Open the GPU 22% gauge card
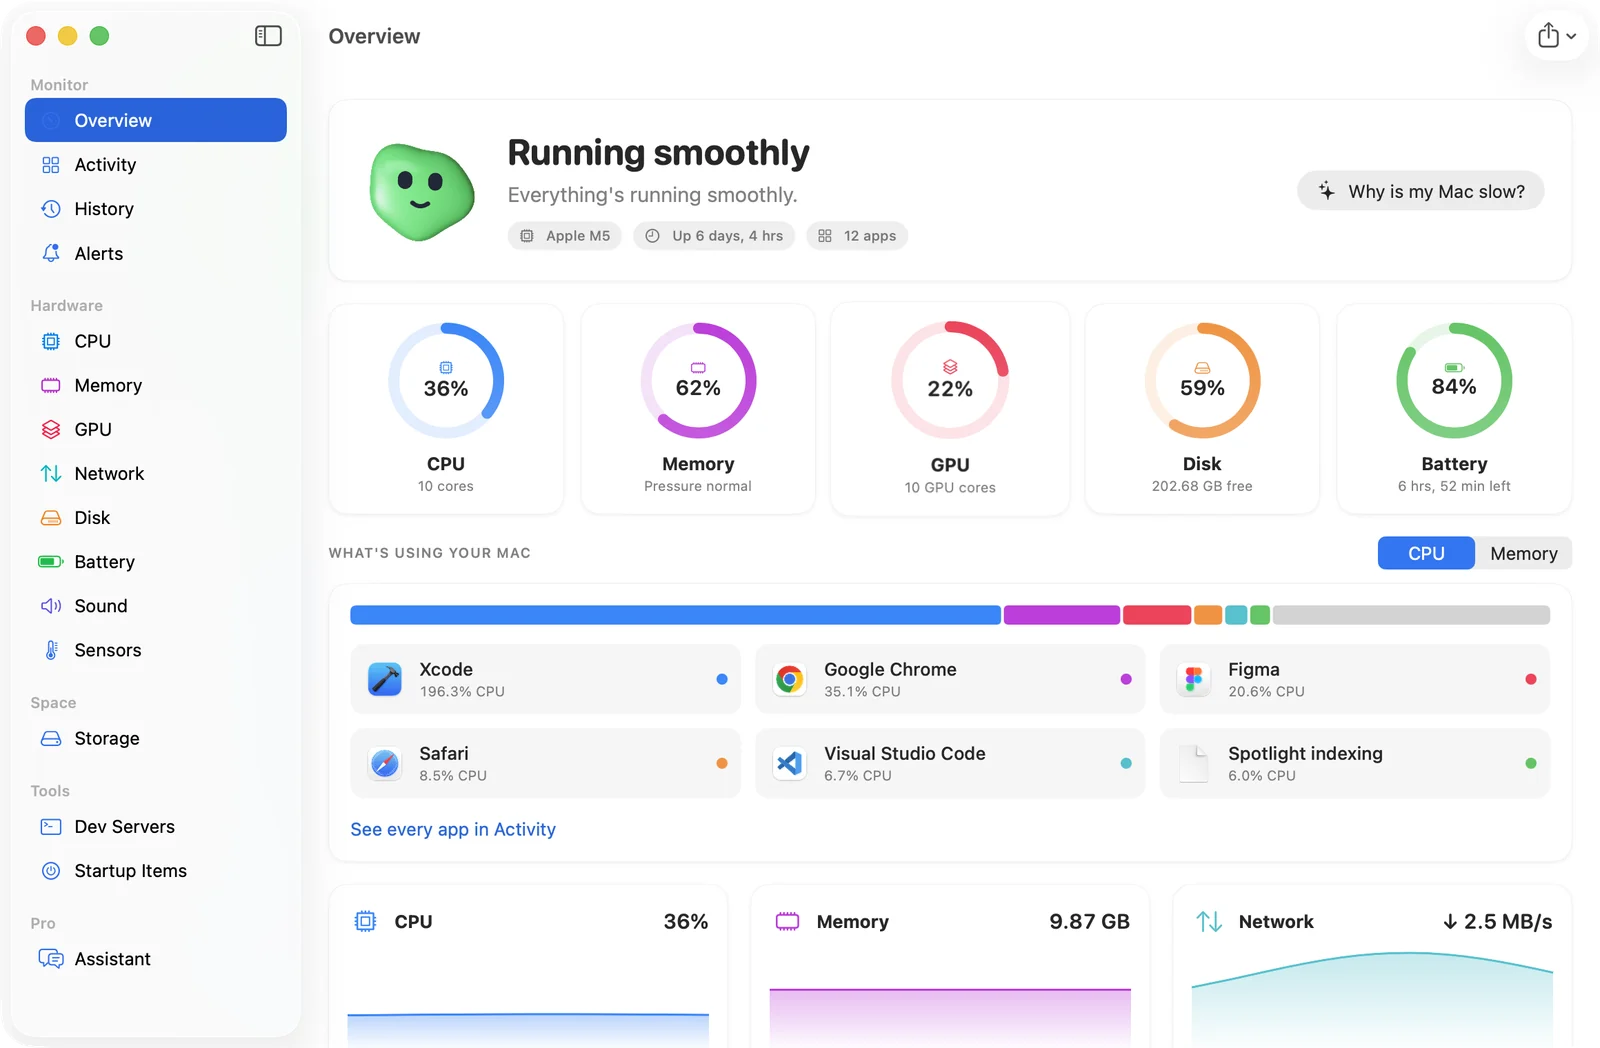This screenshot has width=1600, height=1048. (950, 409)
